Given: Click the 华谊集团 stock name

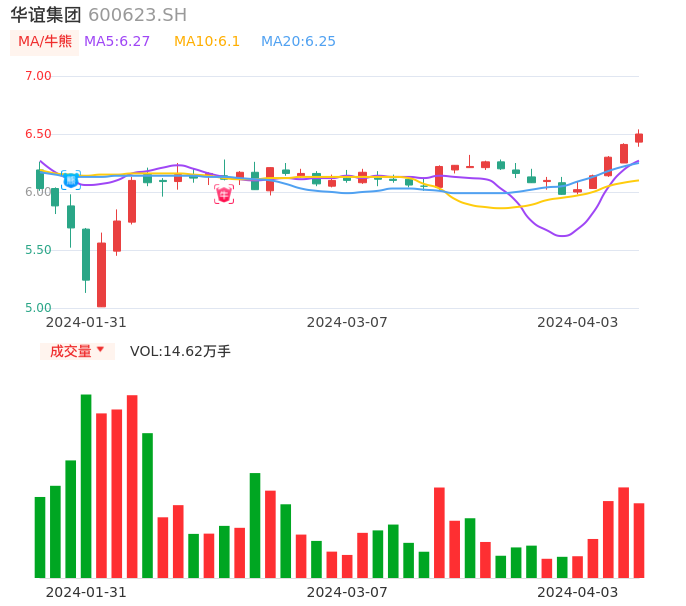Looking at the screenshot, I should tap(46, 15).
